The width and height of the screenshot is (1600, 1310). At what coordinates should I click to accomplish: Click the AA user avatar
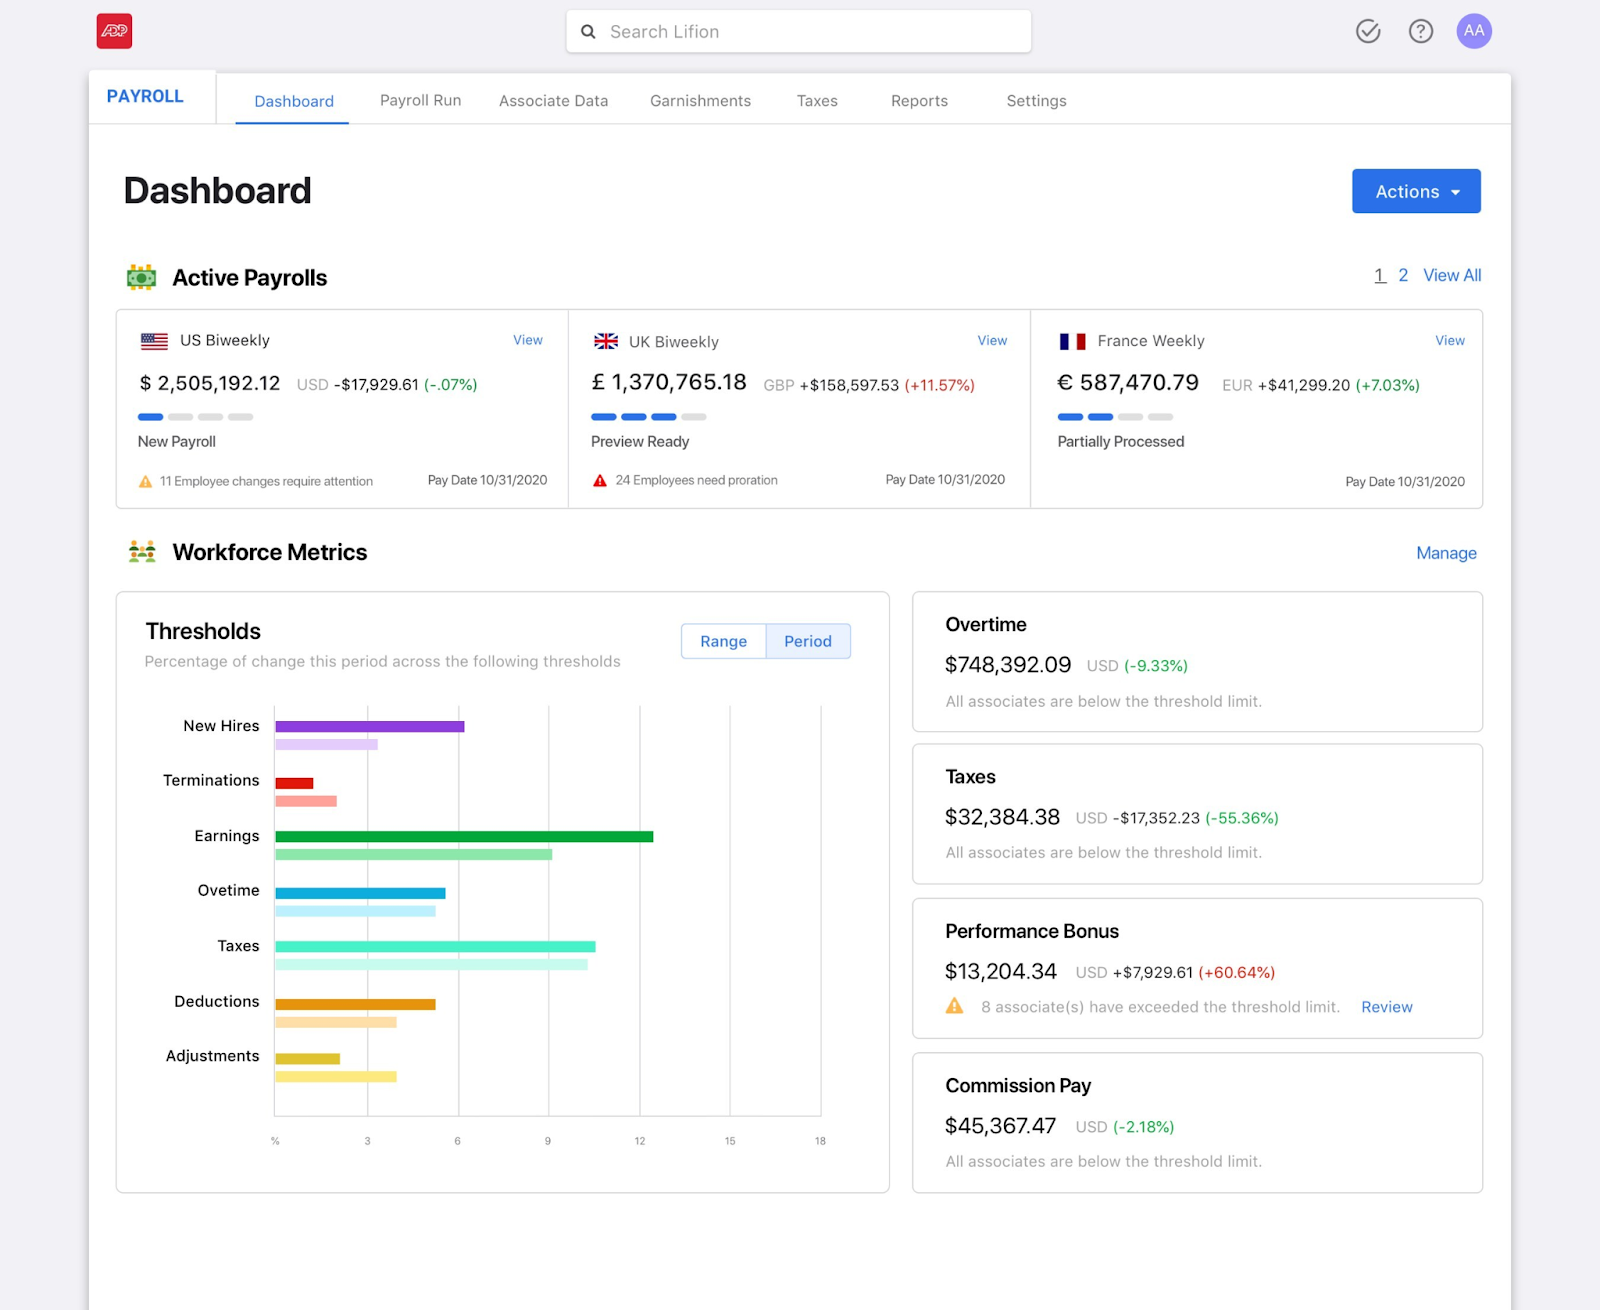click(1473, 31)
